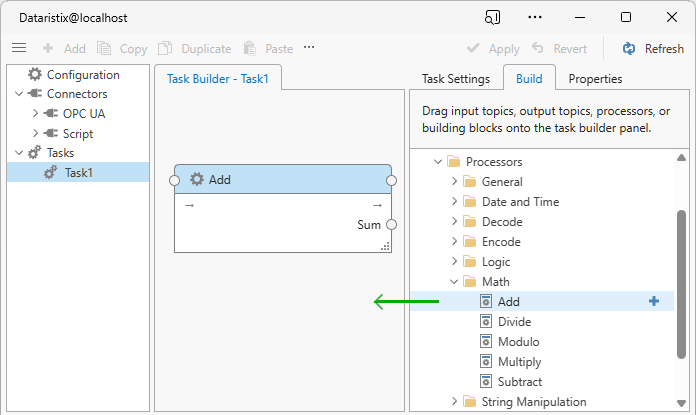Click the Configuration gear icon

point(35,74)
